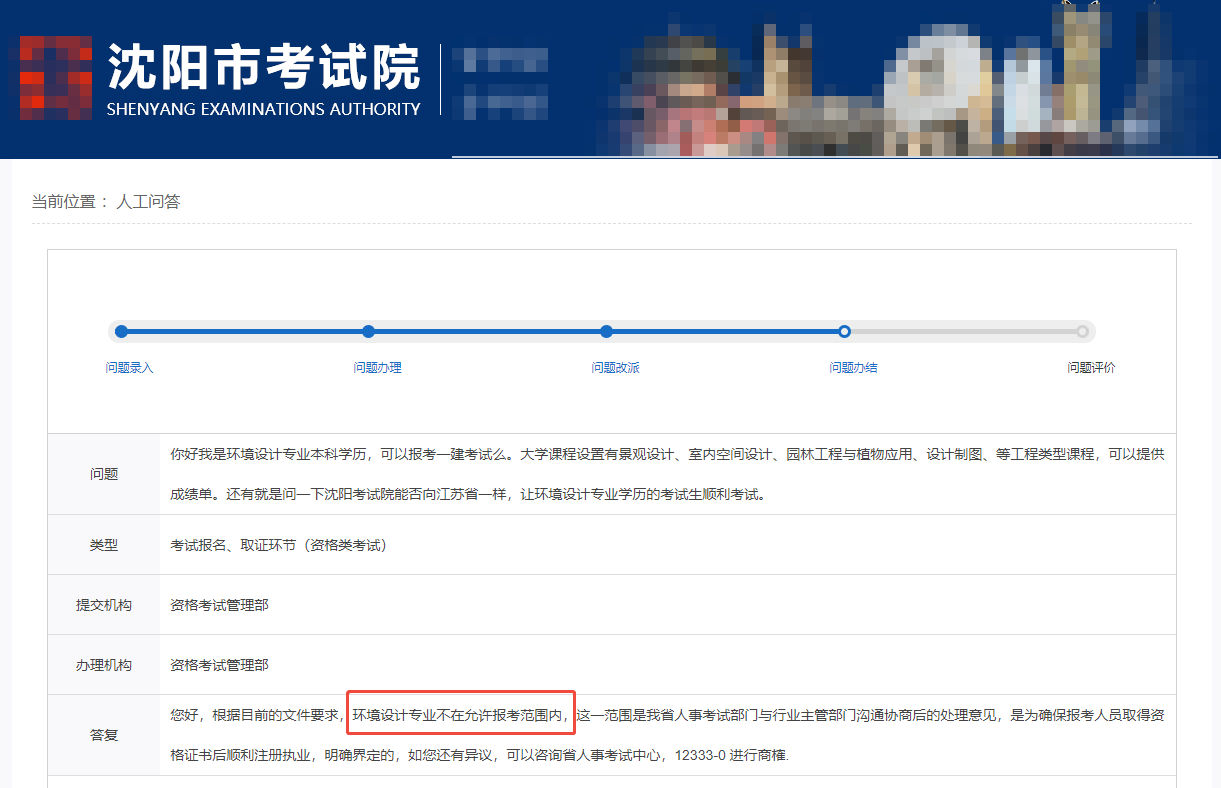
Task: Select the 问题办理 progress step dot
Action: [368, 331]
